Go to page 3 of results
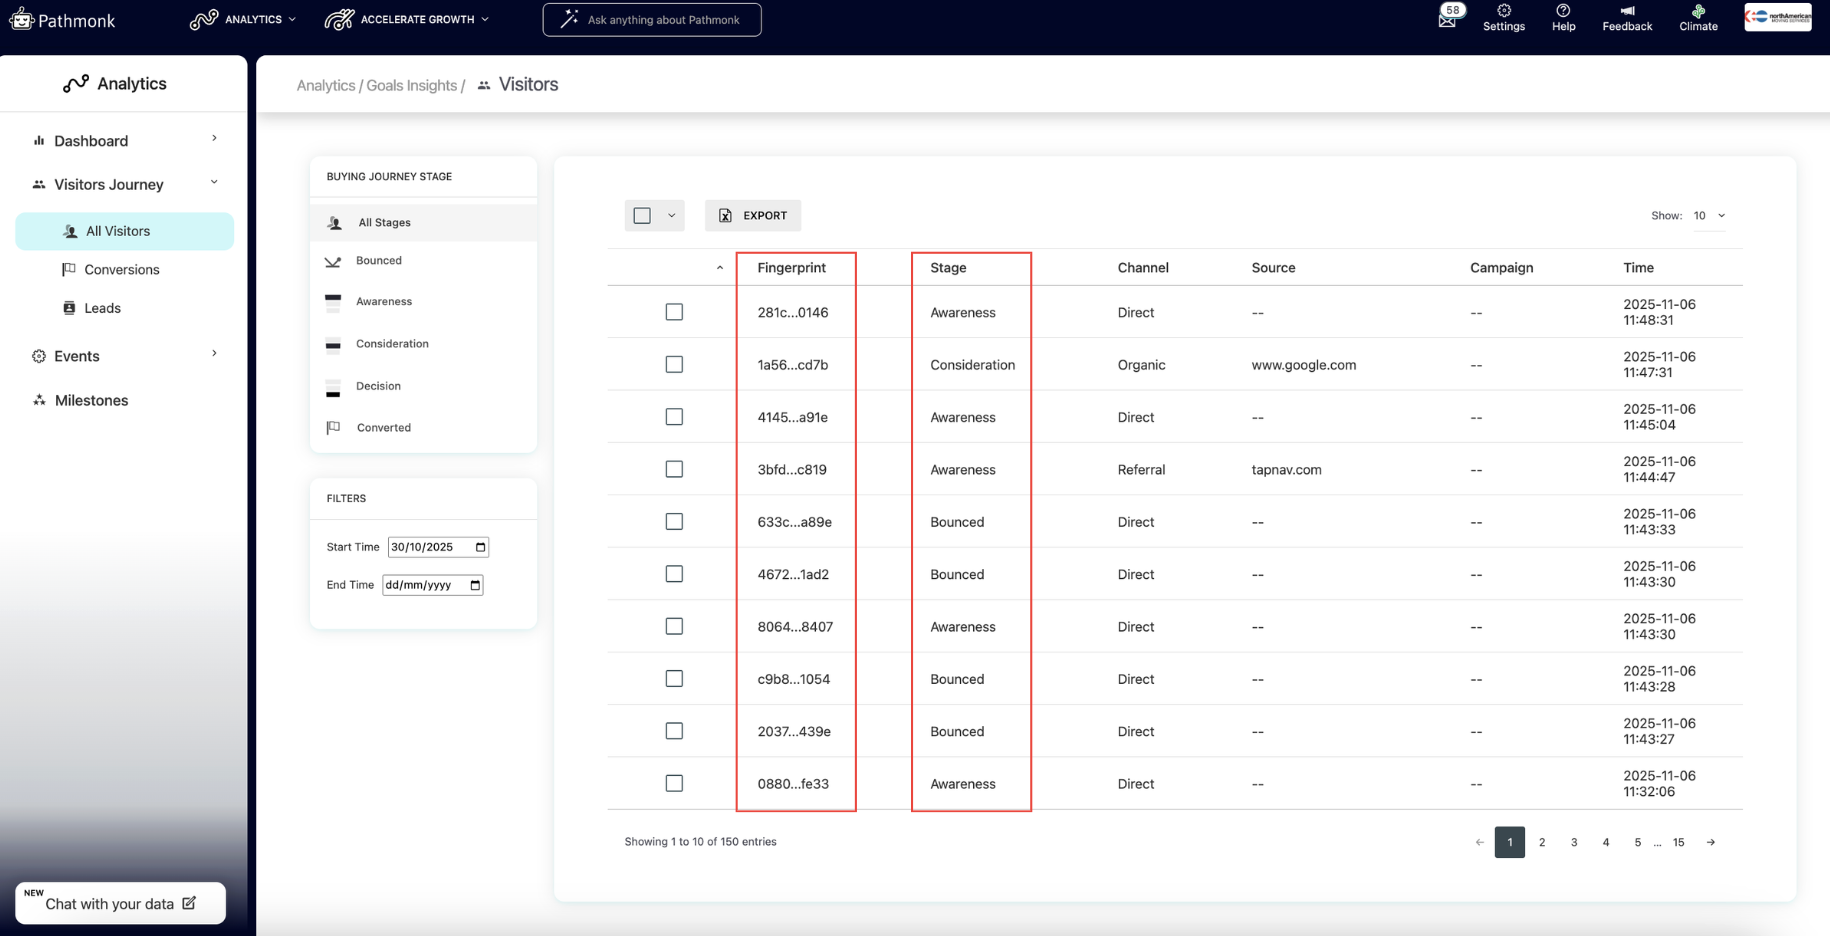Viewport: 1830px width, 936px height. tap(1574, 842)
